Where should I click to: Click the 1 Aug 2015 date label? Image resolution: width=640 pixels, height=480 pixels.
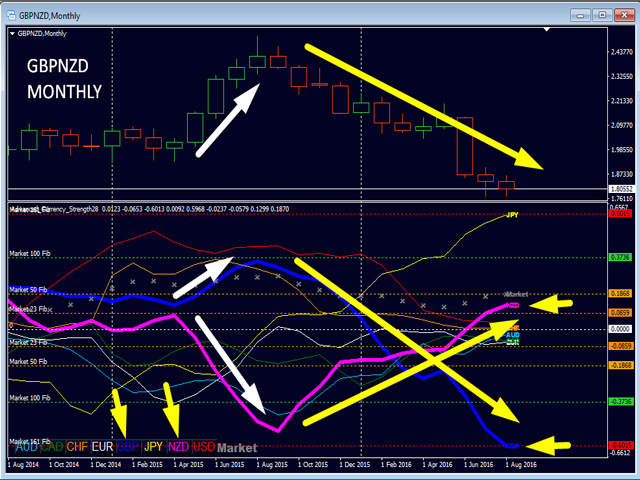[272, 464]
